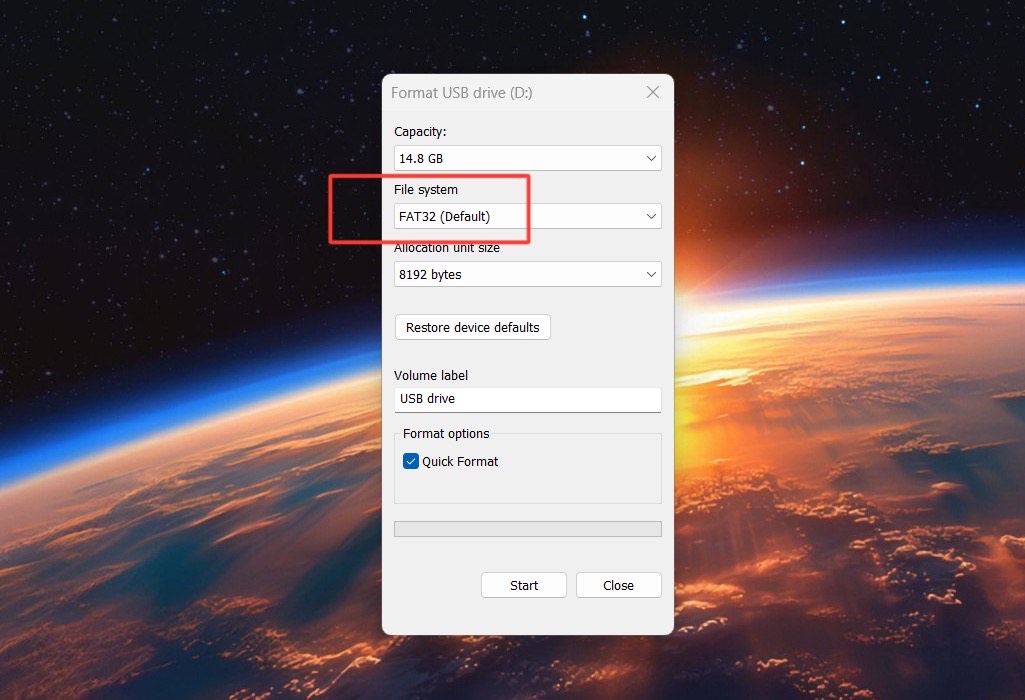Select the File system label text
Viewport: 1025px width, 700px height.
(426, 189)
